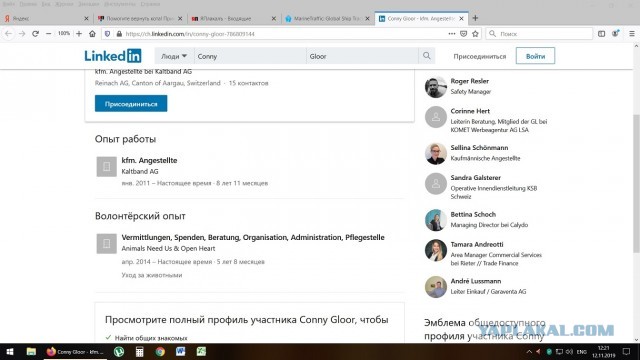Viewport: 640px width, 360px height.
Task: Click the padlock site security icon
Action: (119, 34)
